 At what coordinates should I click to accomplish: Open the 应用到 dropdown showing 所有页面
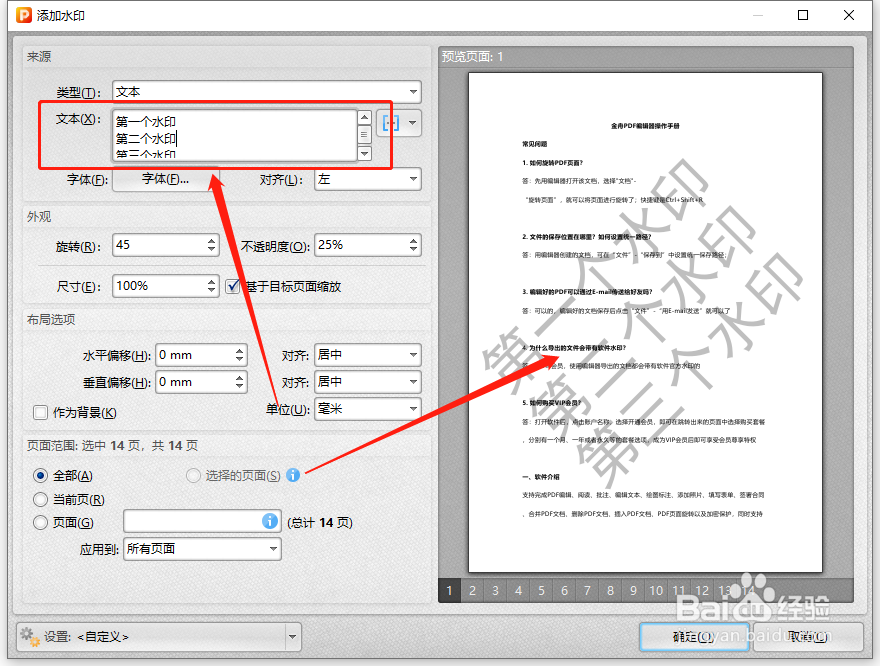pos(202,549)
